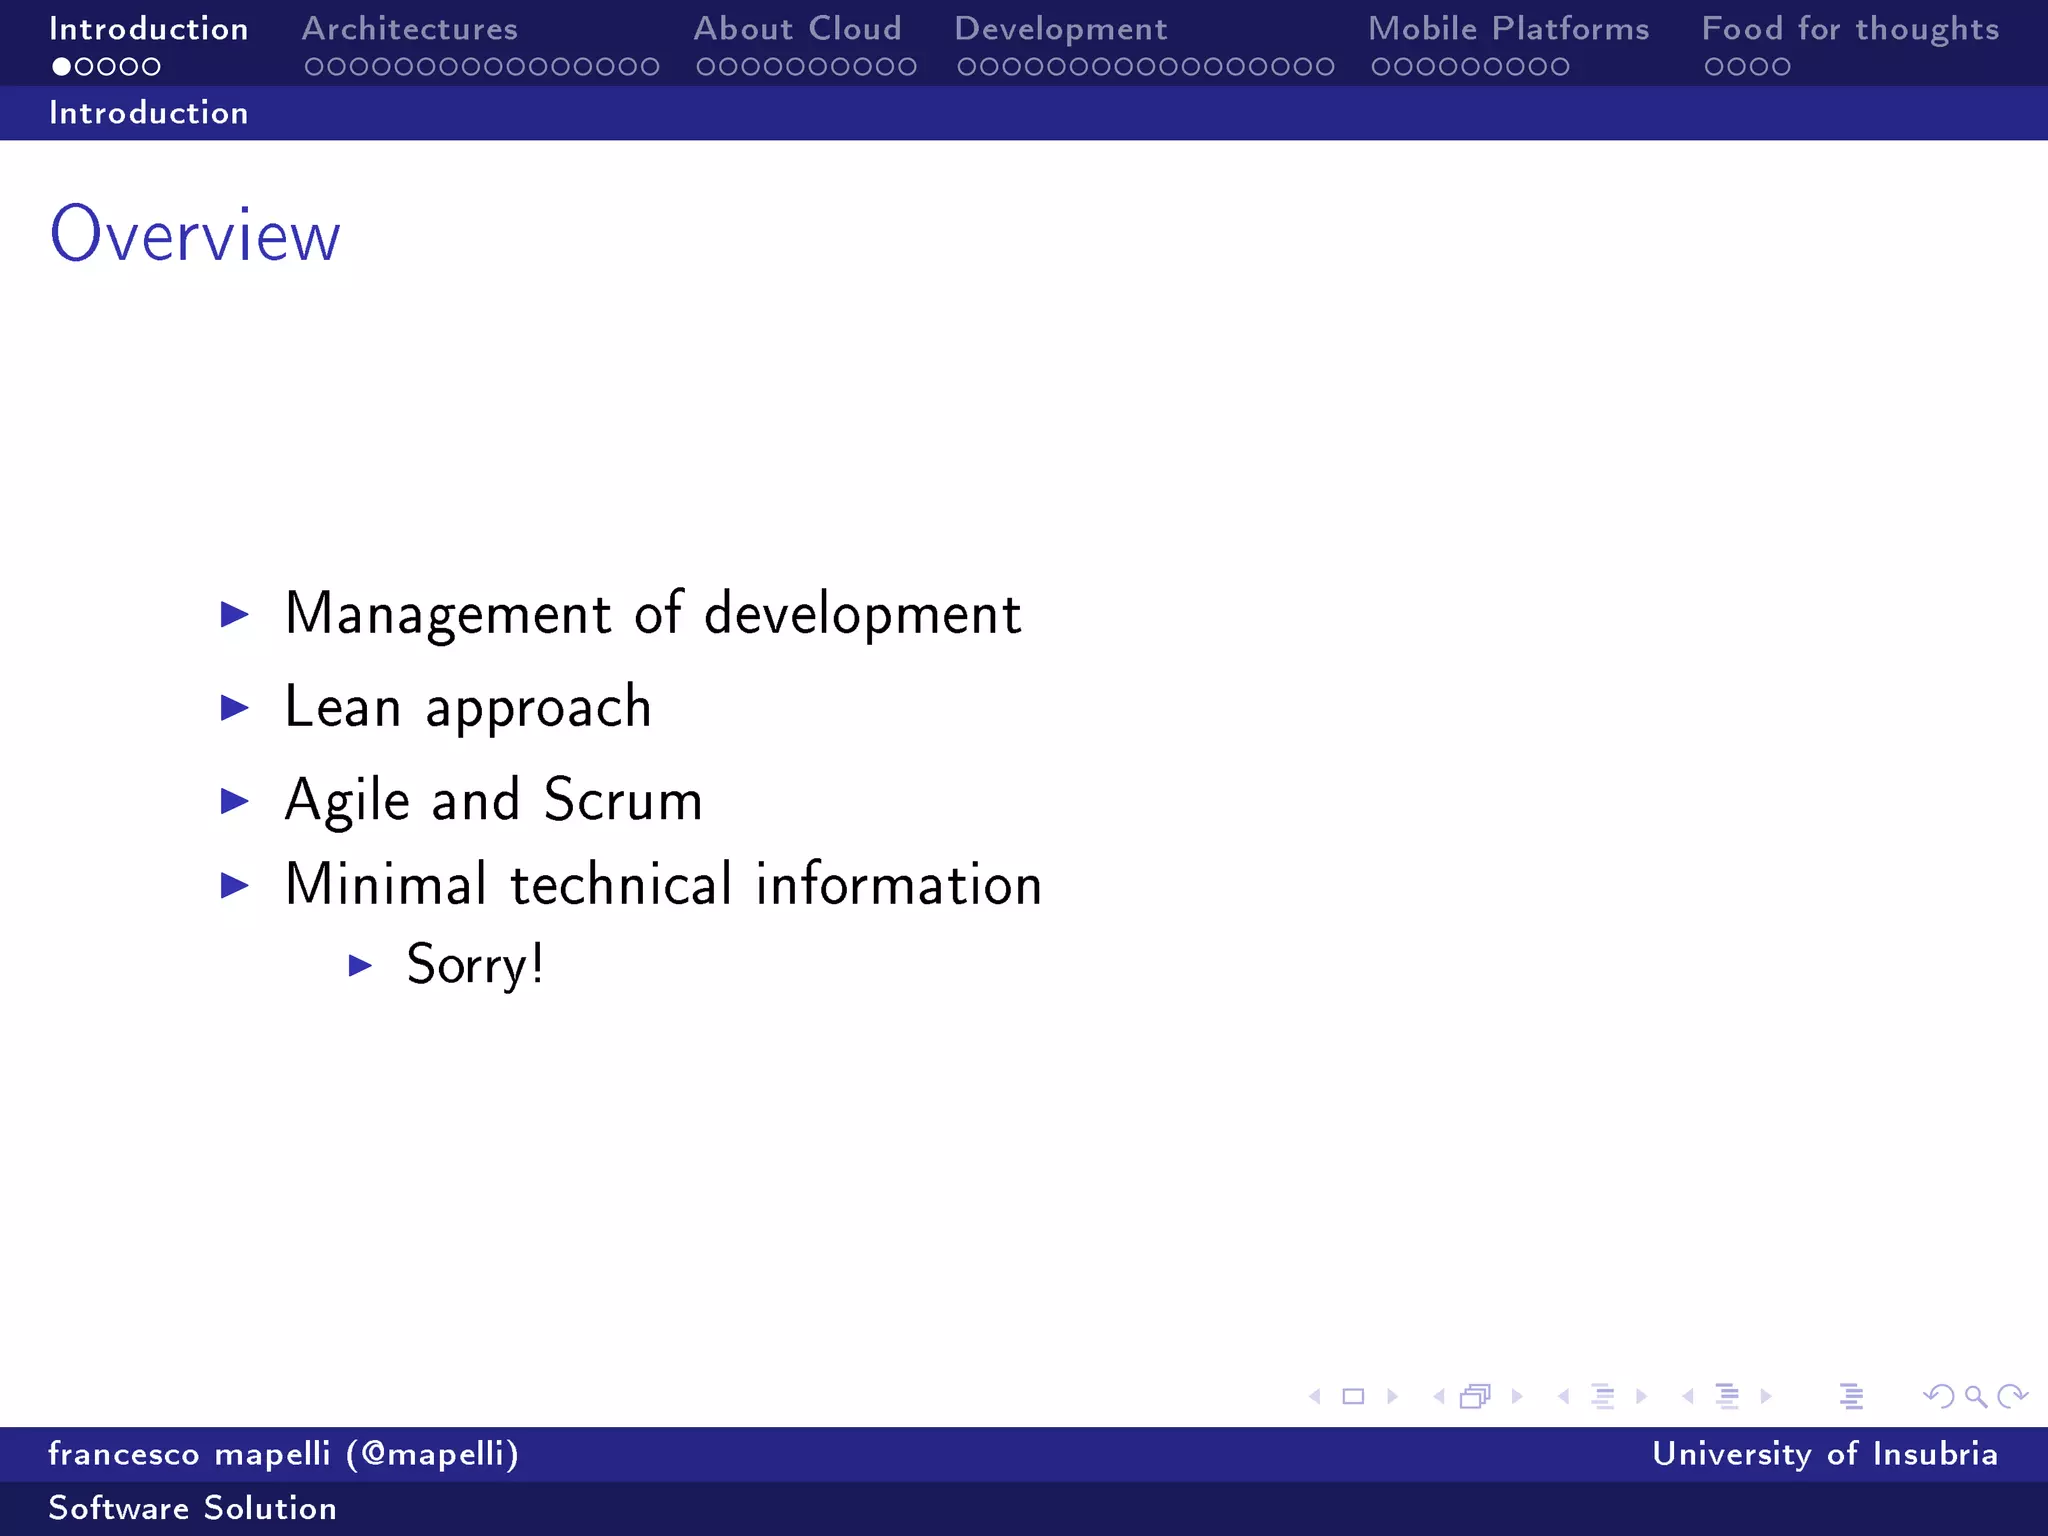
Task: Click the 'Management of development' bullet text
Action: point(653,614)
